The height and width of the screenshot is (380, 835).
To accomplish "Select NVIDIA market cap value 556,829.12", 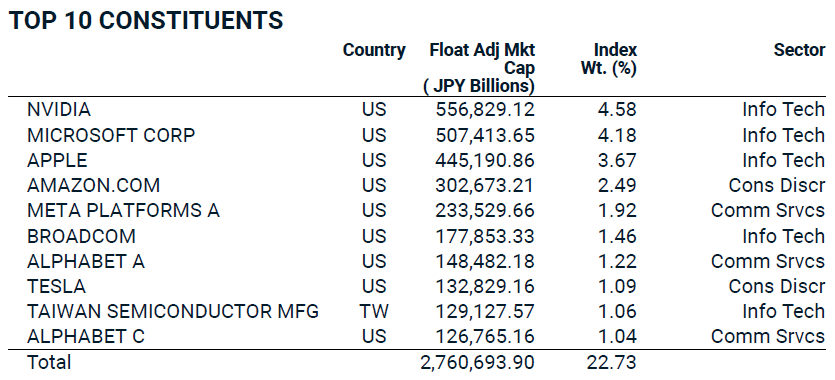I will pos(485,110).
